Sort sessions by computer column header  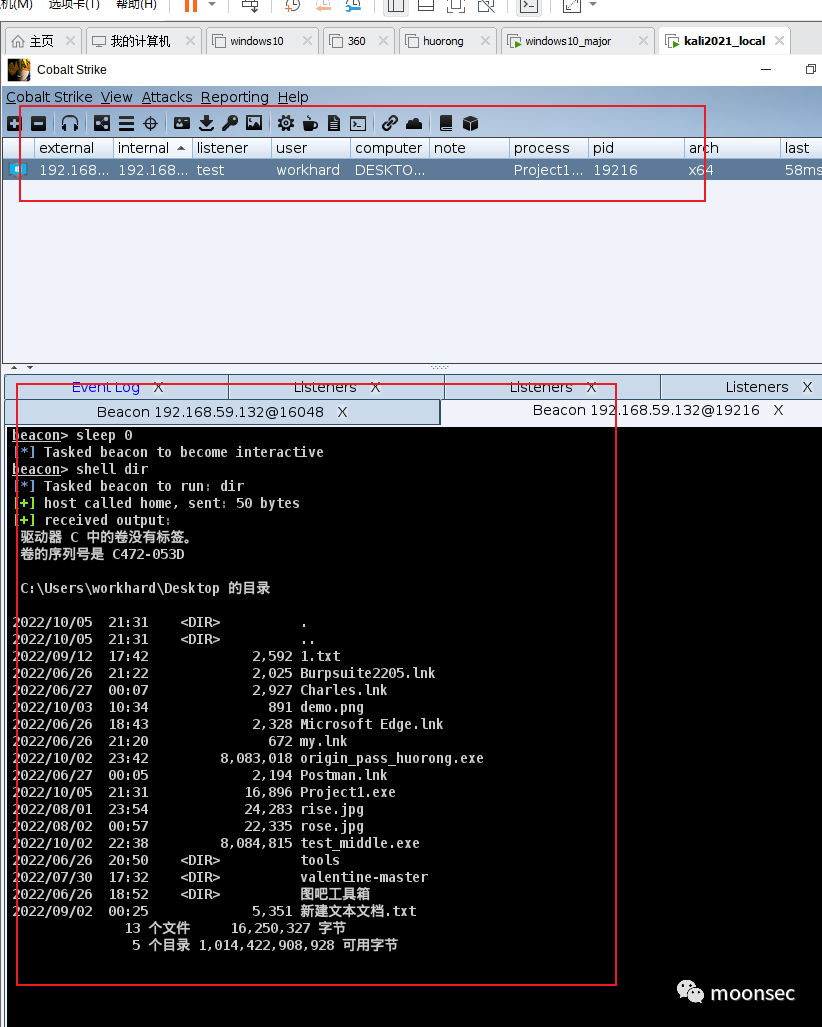[x=390, y=148]
